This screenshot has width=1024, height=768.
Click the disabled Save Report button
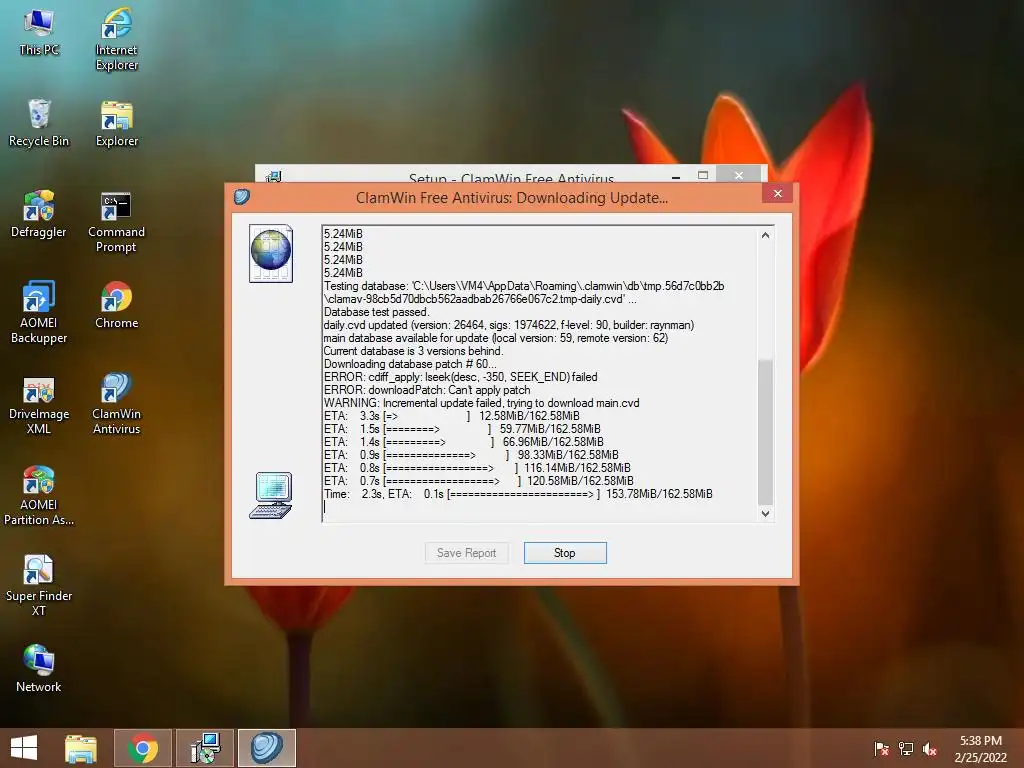click(466, 553)
